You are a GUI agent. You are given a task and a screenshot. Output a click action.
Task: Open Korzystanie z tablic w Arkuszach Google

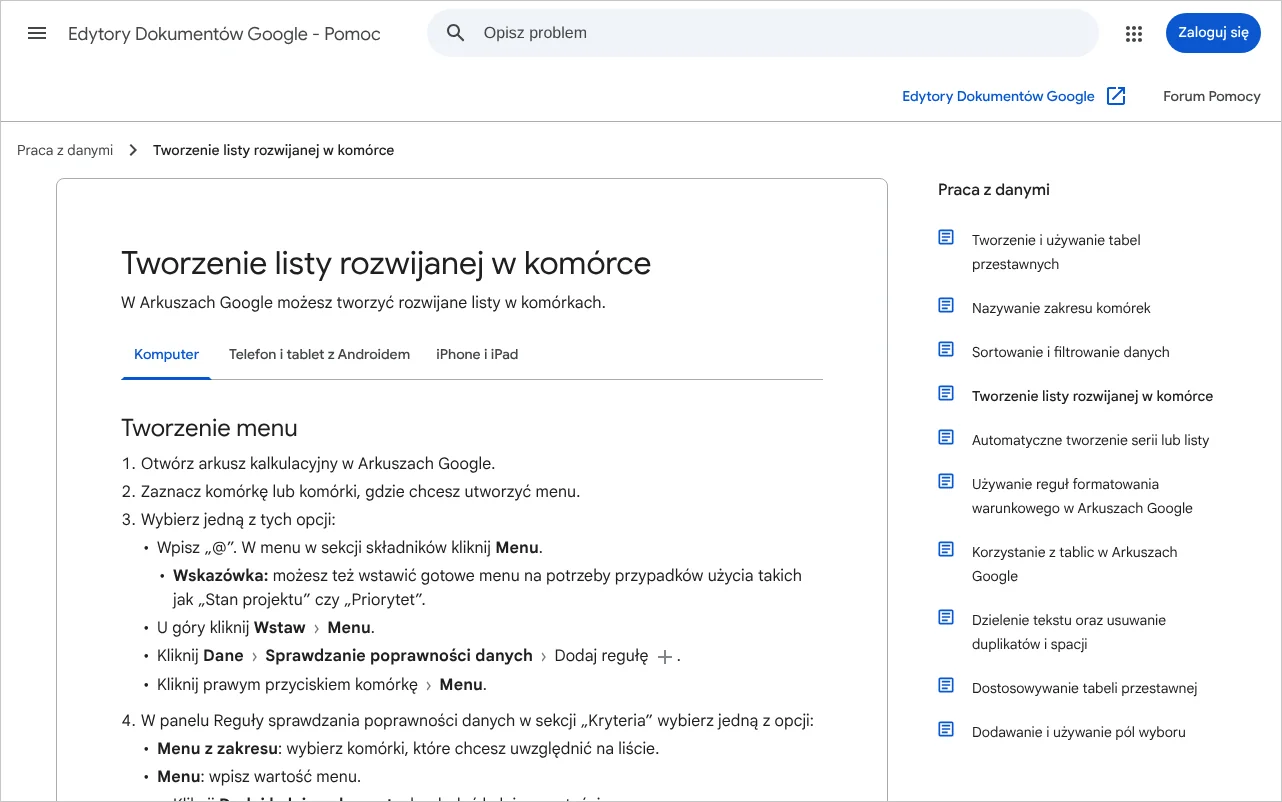tap(1074, 564)
